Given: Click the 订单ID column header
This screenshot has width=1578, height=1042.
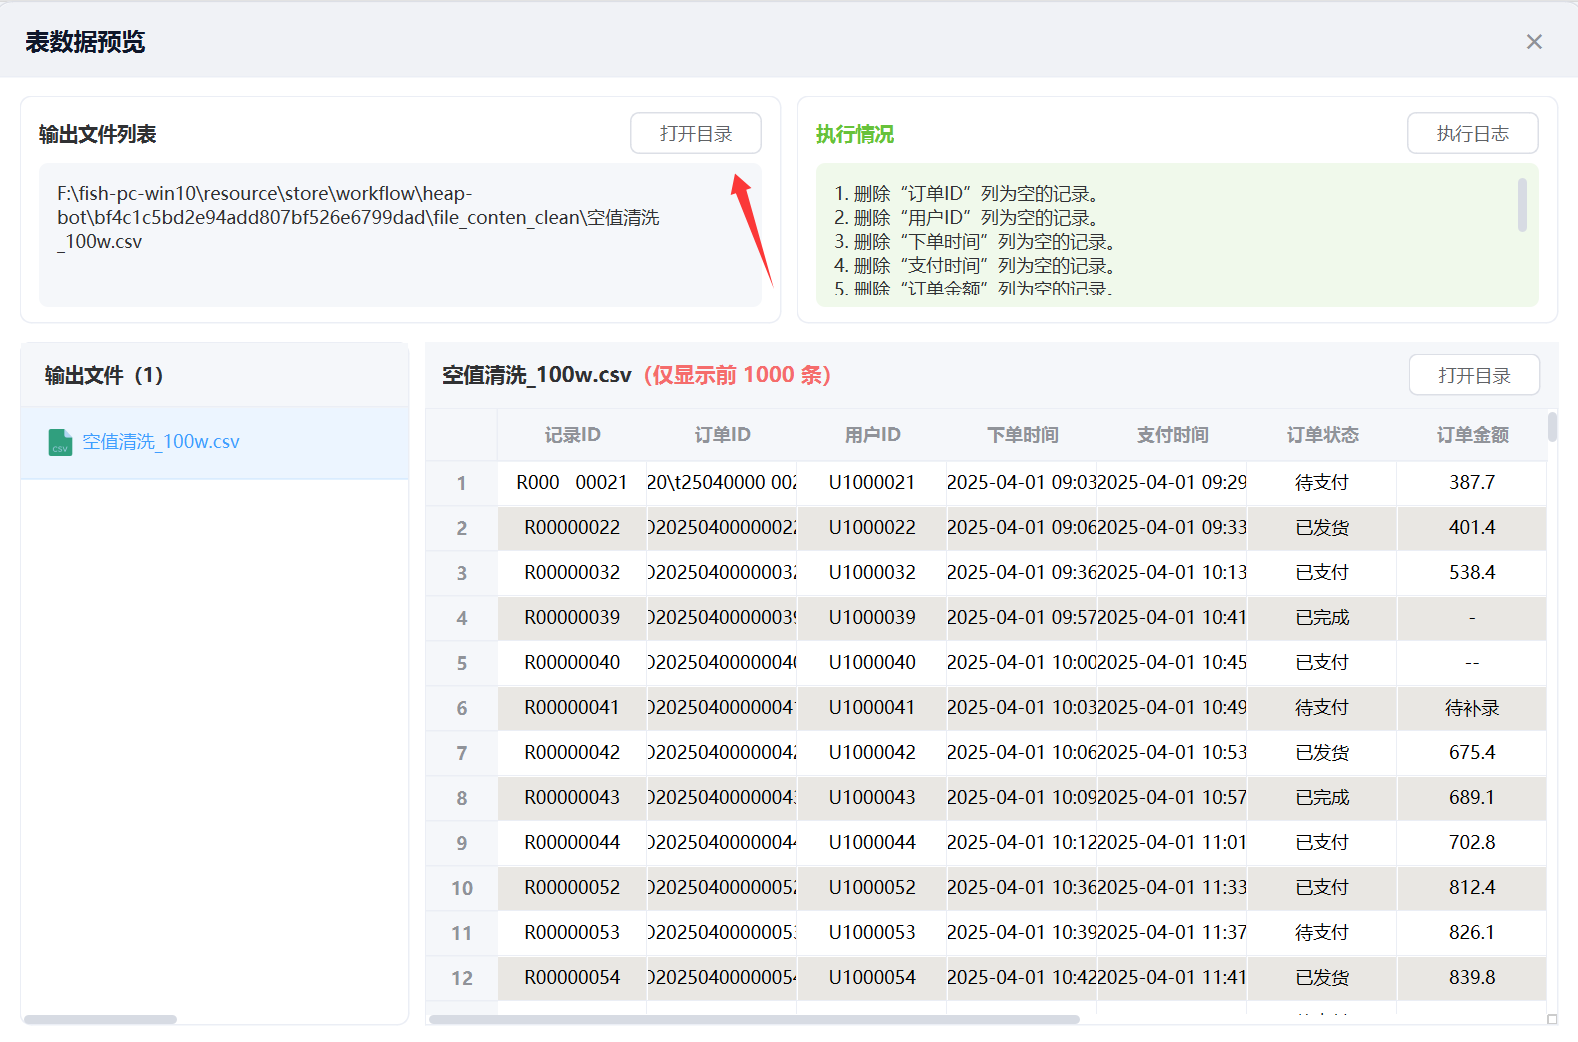Looking at the screenshot, I should (722, 435).
